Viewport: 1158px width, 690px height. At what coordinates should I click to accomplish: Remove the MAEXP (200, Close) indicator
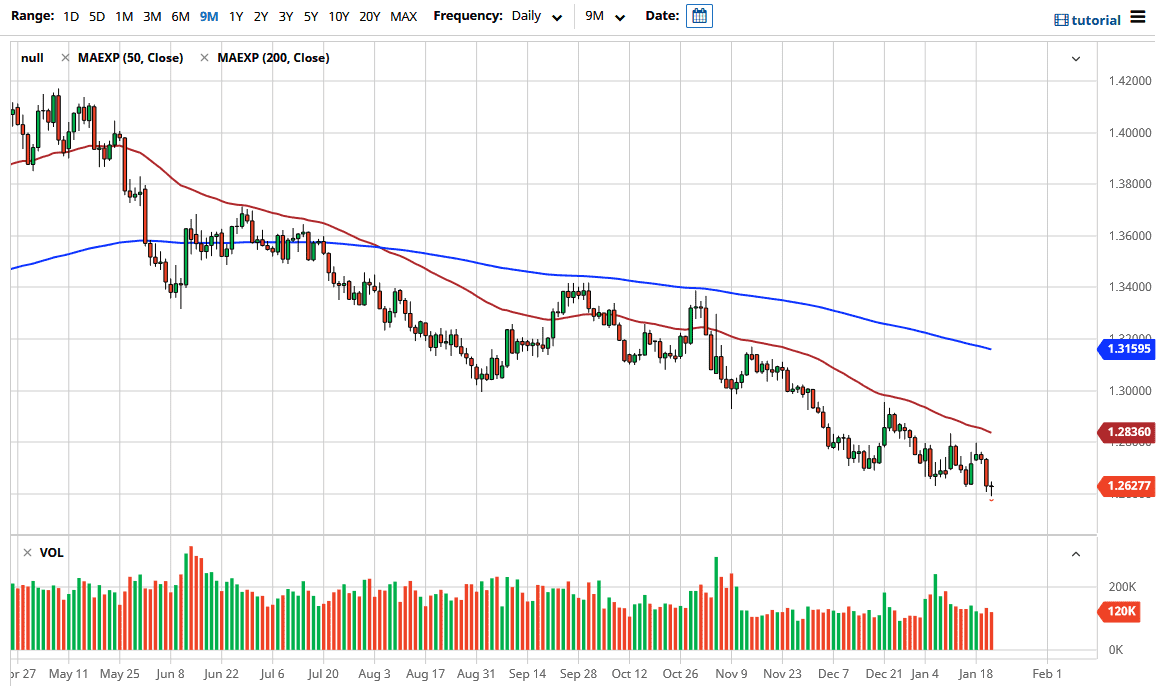click(205, 58)
